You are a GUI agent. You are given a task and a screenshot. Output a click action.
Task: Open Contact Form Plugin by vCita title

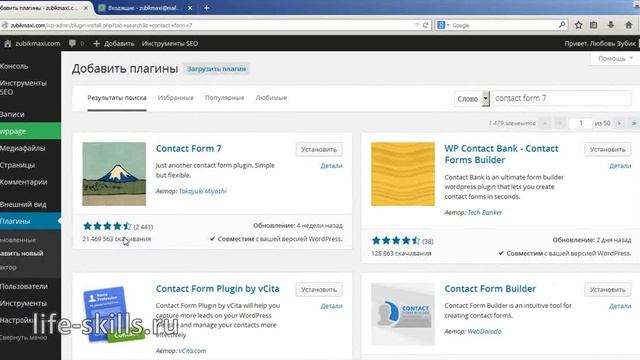coord(218,289)
